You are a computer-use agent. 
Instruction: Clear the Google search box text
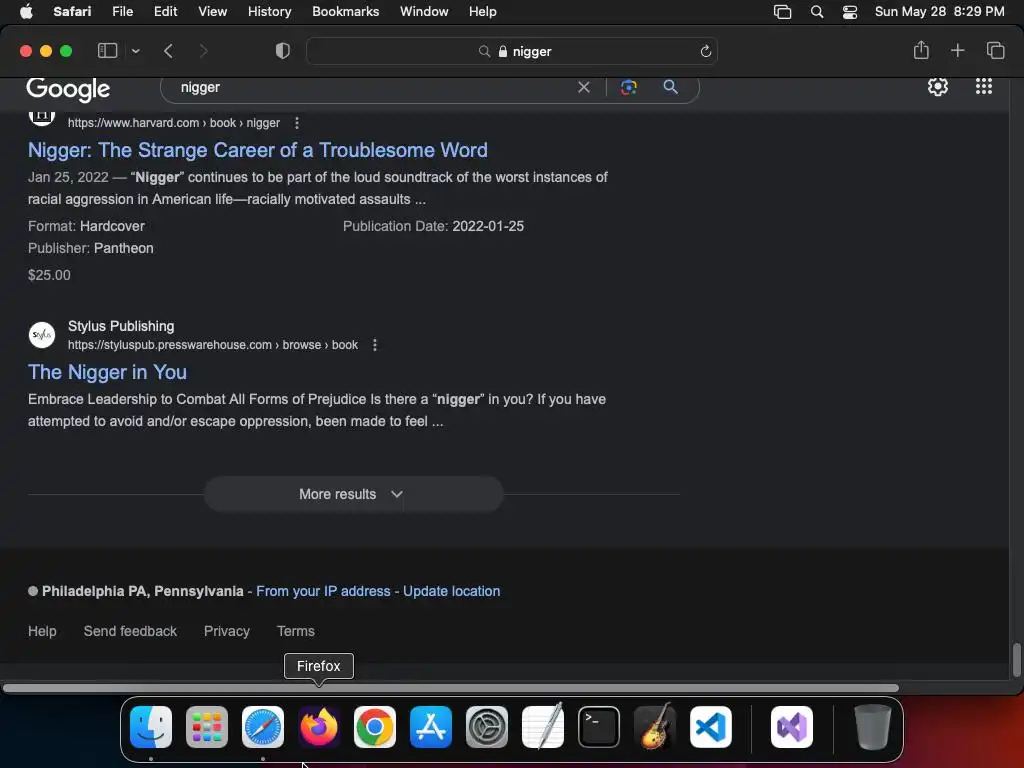tap(584, 88)
